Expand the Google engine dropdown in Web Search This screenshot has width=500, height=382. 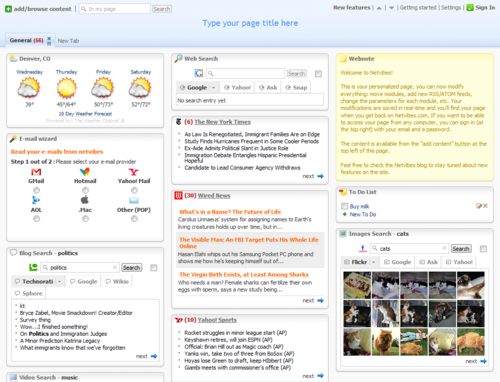point(214,88)
